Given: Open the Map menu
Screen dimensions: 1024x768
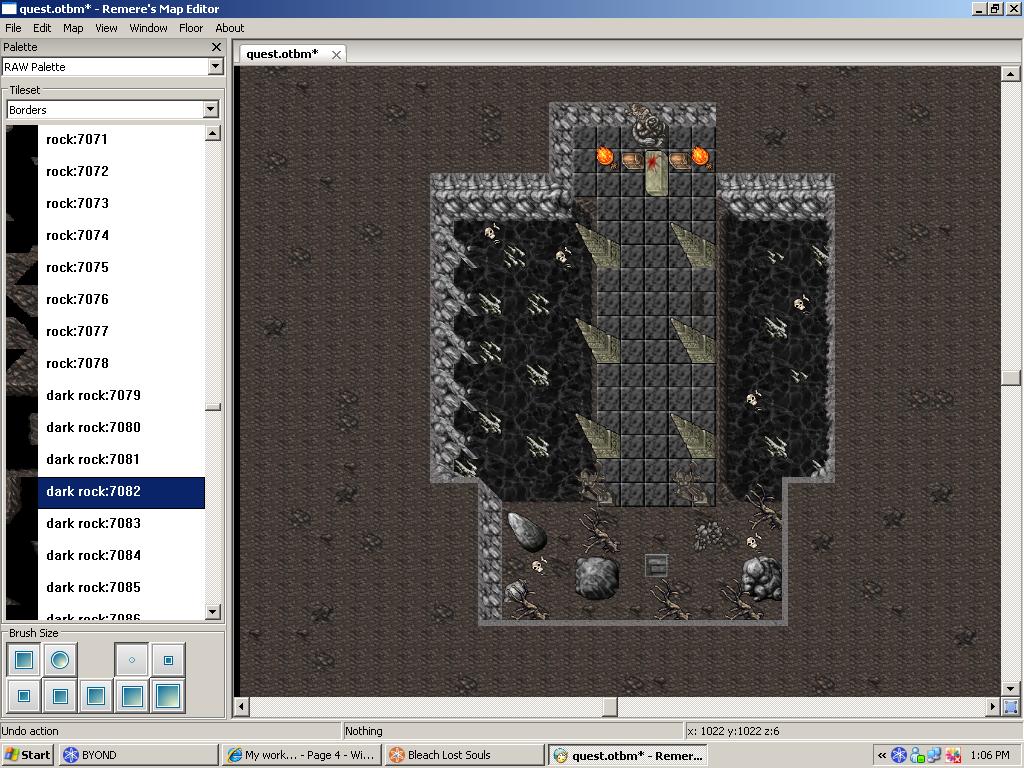Looking at the screenshot, I should (x=73, y=28).
